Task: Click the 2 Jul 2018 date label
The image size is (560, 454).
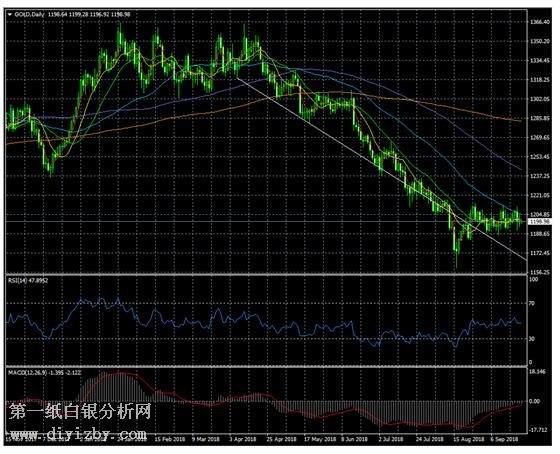Action: 391,439
